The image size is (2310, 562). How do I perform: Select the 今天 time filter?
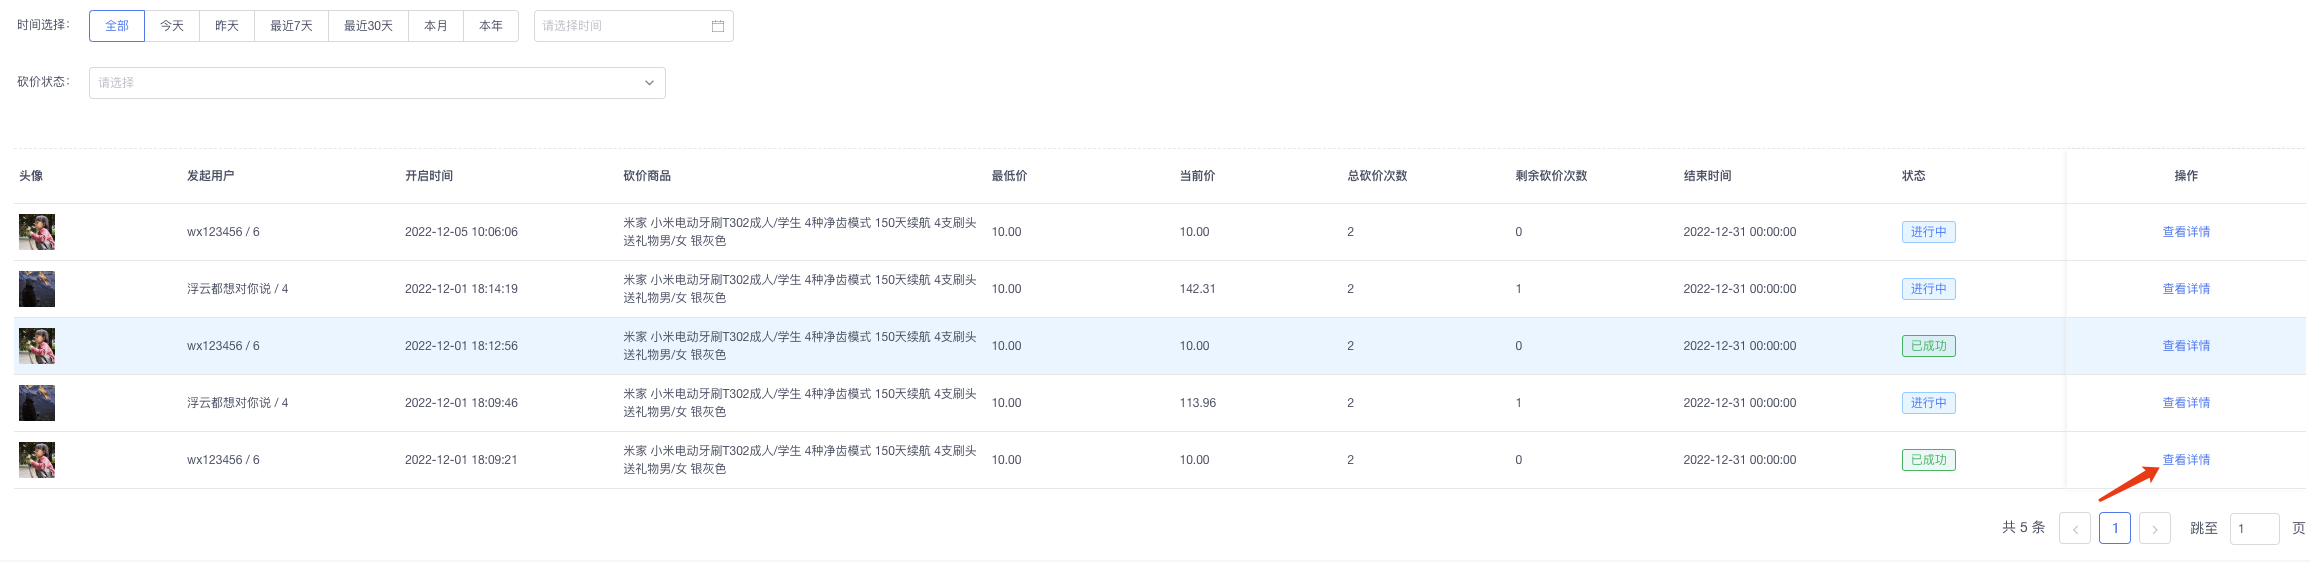point(172,26)
